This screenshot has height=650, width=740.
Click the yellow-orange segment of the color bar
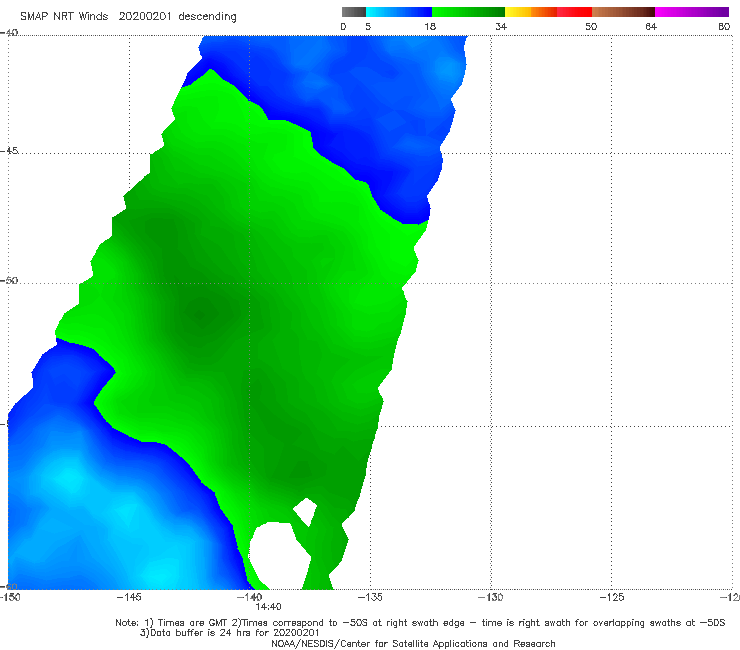[x=531, y=12]
